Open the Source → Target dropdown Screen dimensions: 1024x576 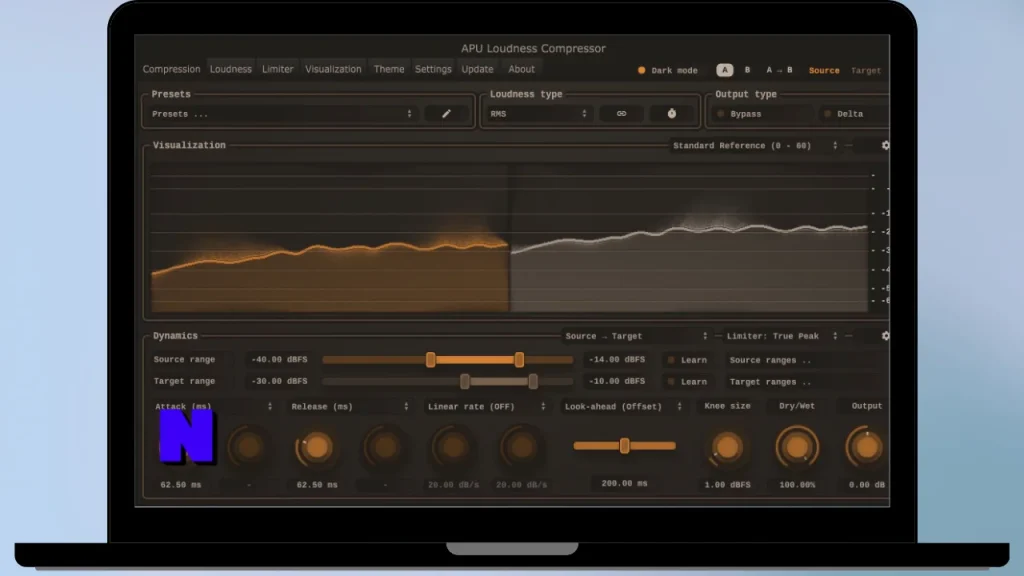coord(636,336)
